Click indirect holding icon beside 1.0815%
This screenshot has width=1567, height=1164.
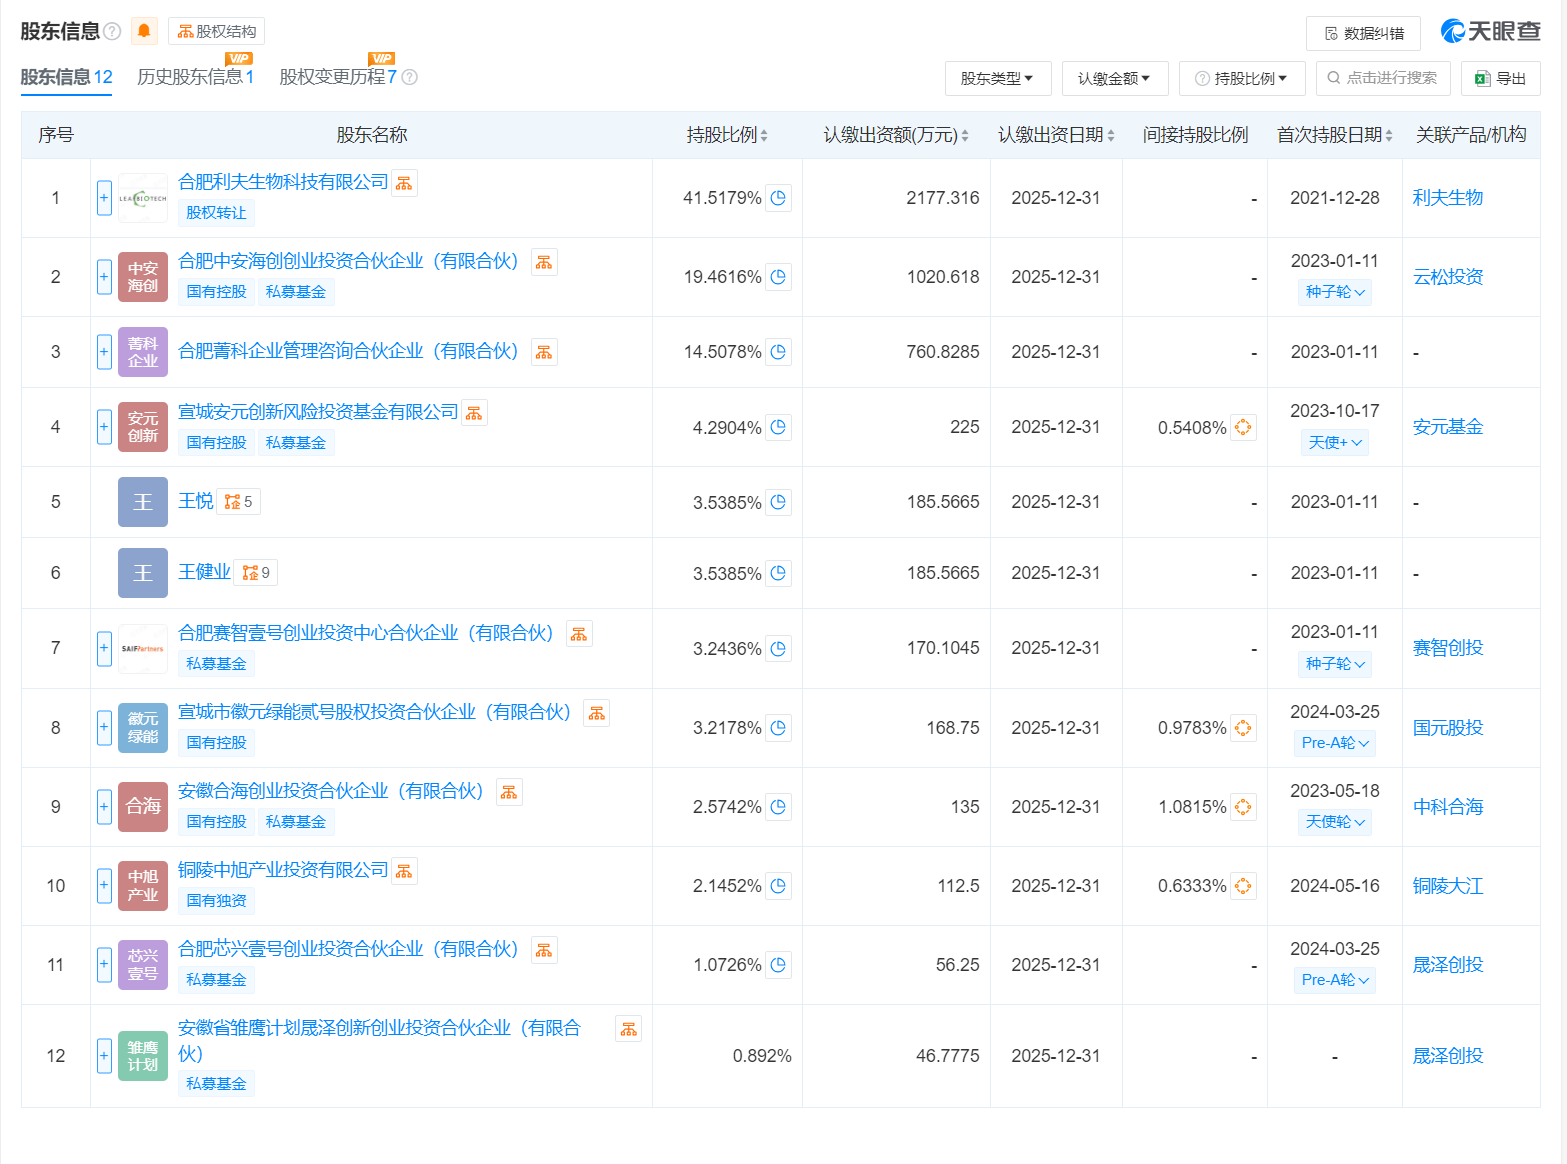coord(1243,807)
